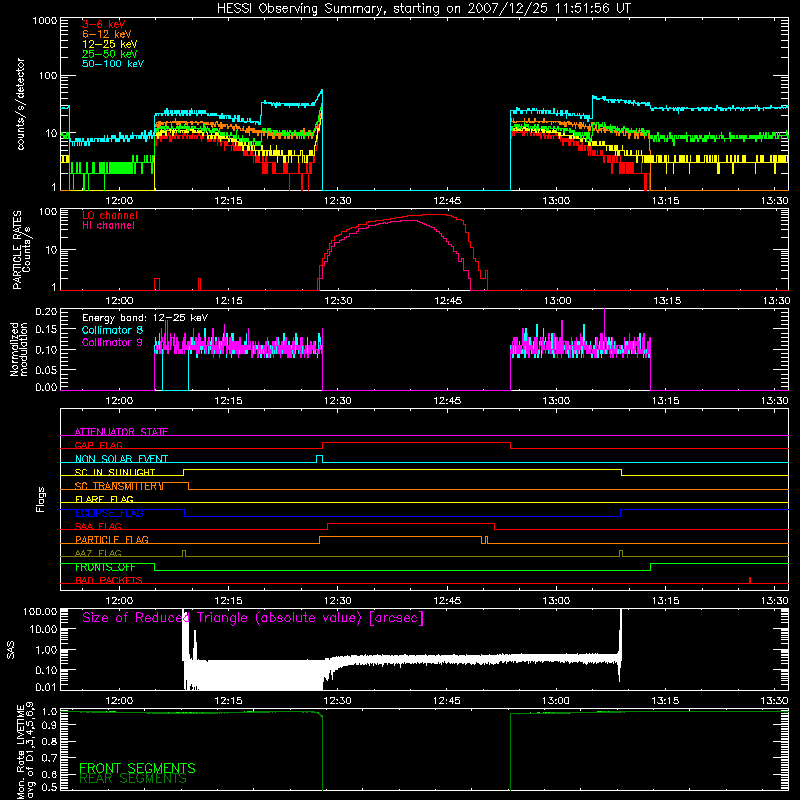Click the NON_SOLAR_EVENT pulse near 12:28
Viewport: 800px width, 800px height.
coord(319,459)
